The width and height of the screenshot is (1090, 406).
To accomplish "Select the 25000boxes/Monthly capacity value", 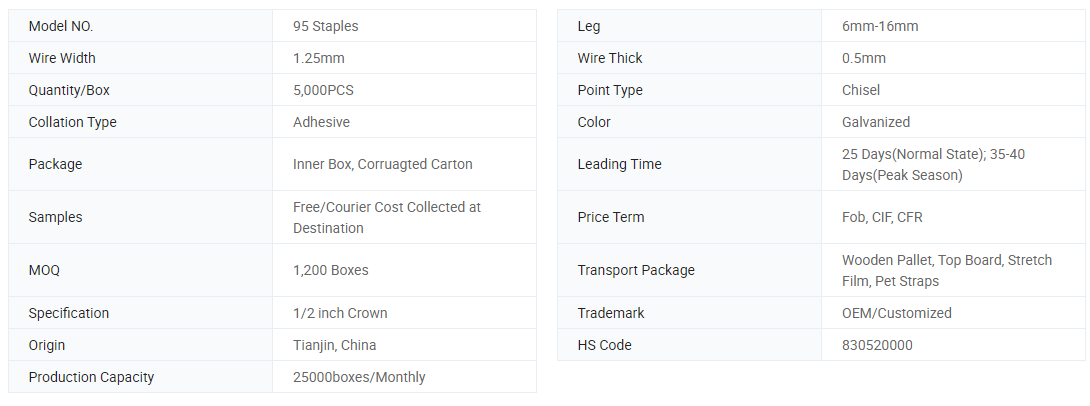I will point(359,377).
